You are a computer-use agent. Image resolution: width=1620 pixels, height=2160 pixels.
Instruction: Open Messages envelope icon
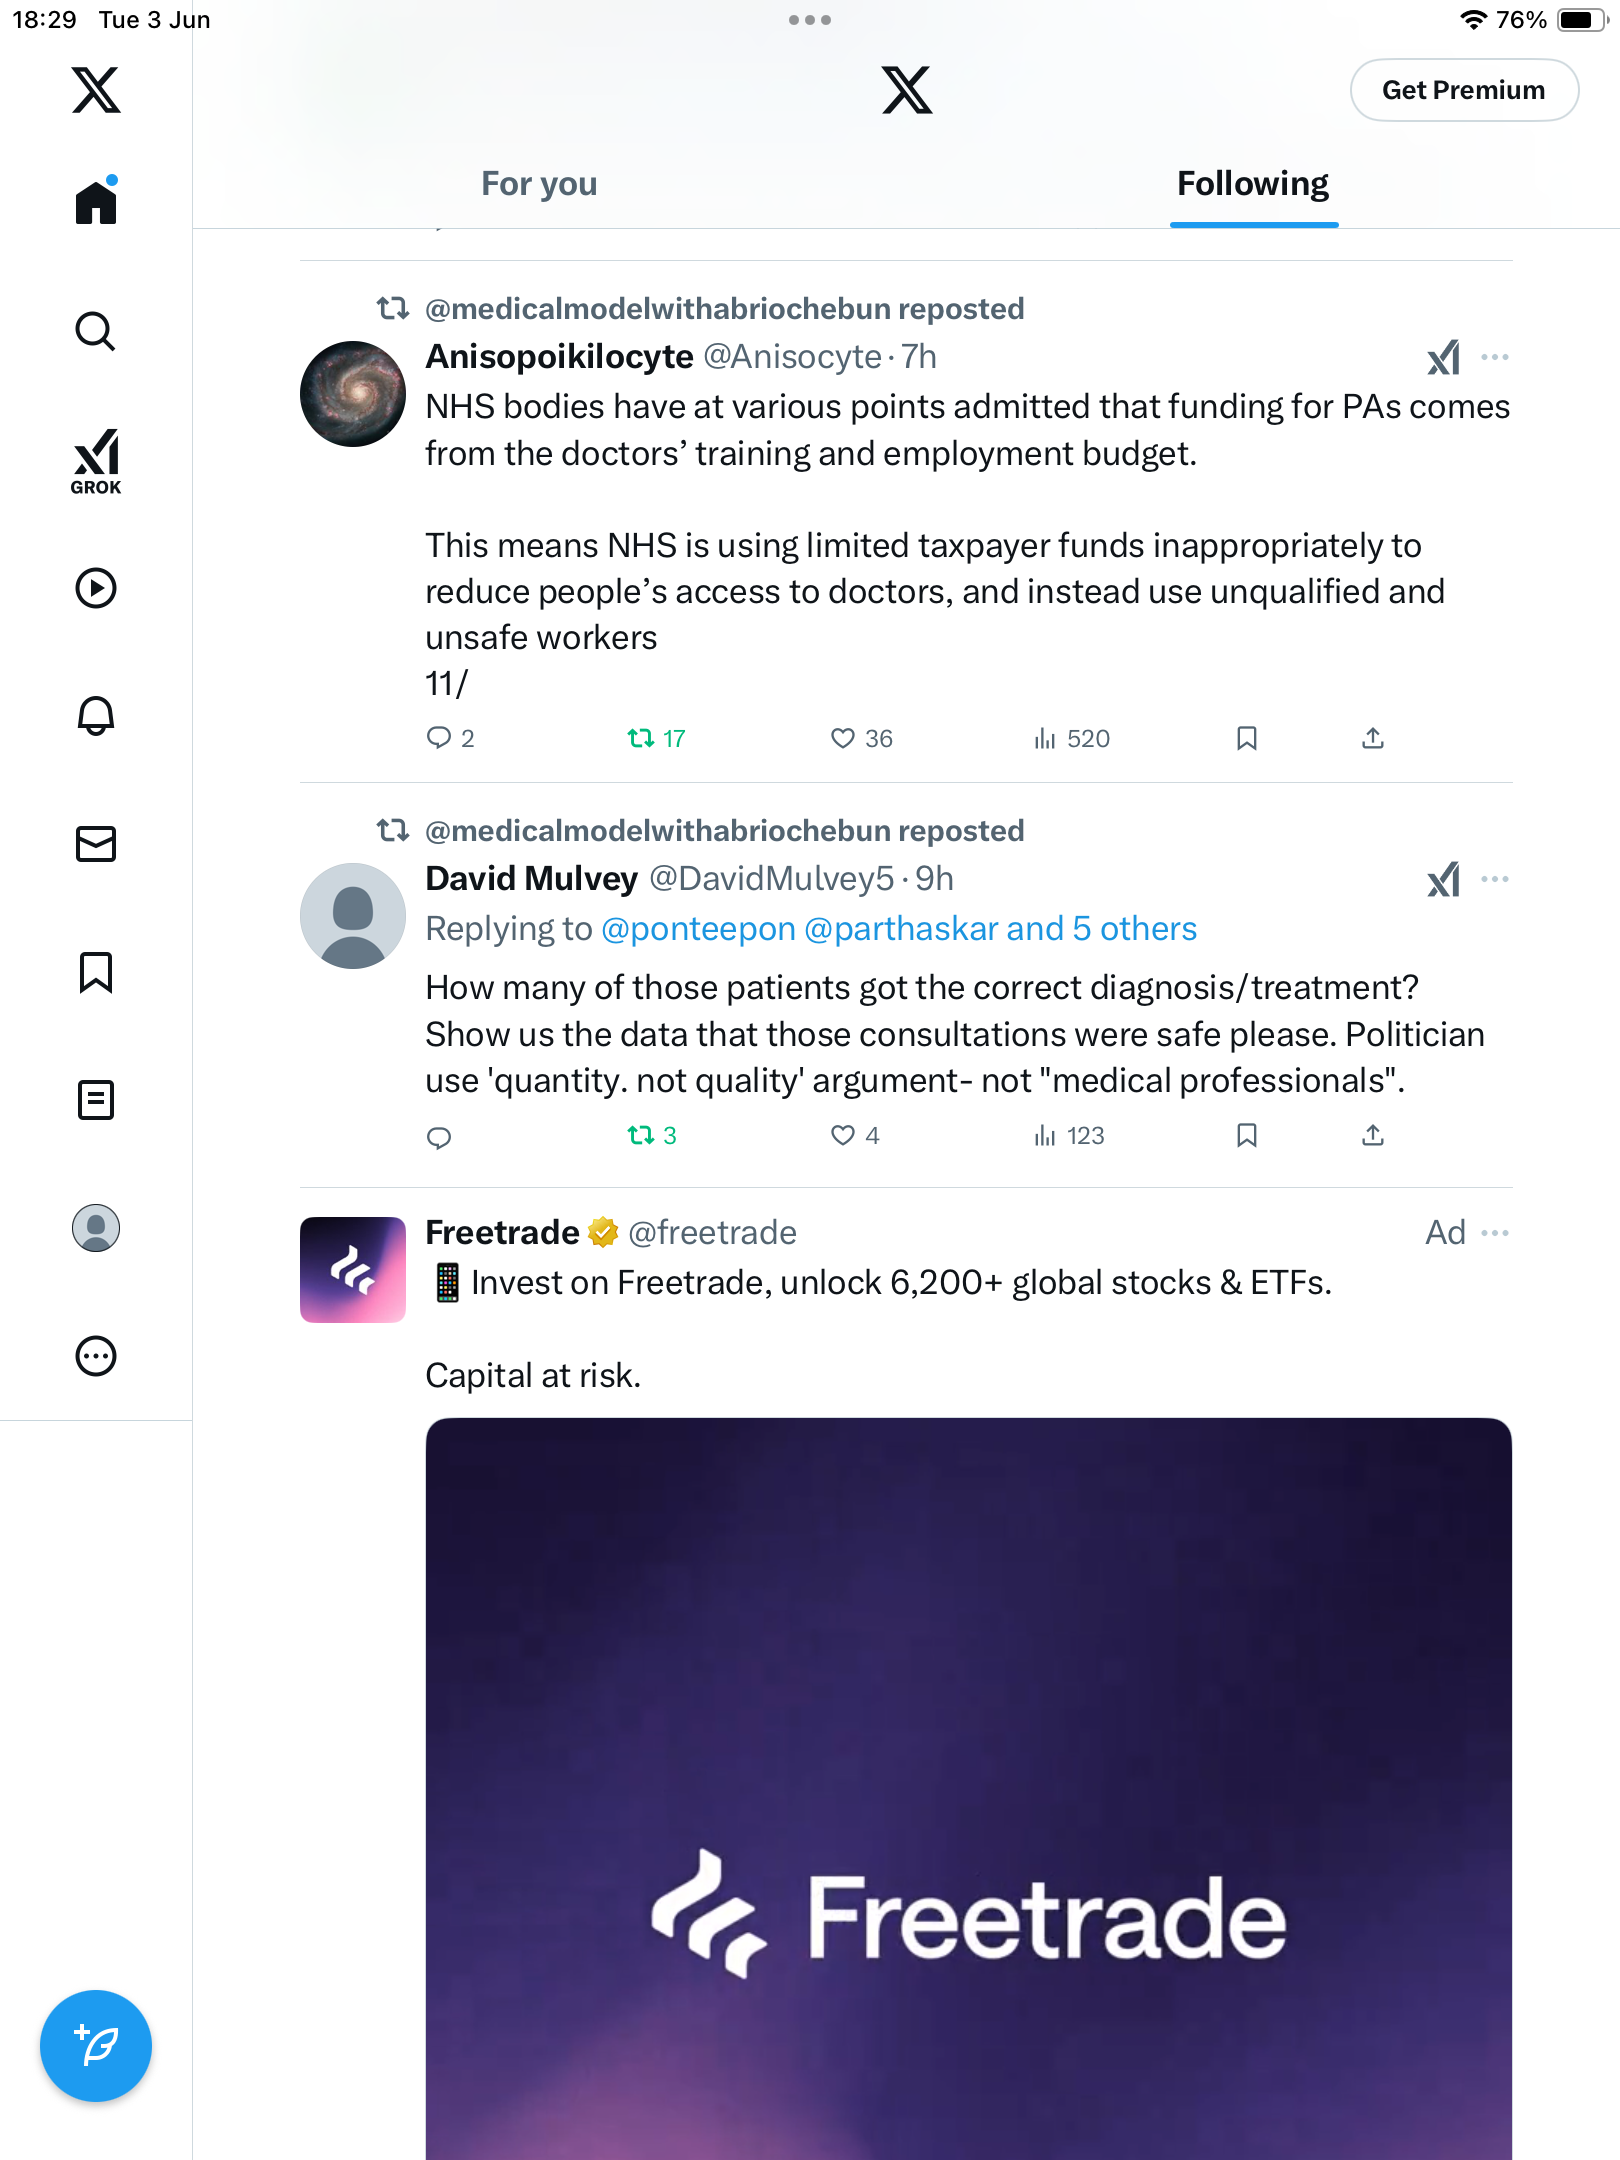click(96, 844)
